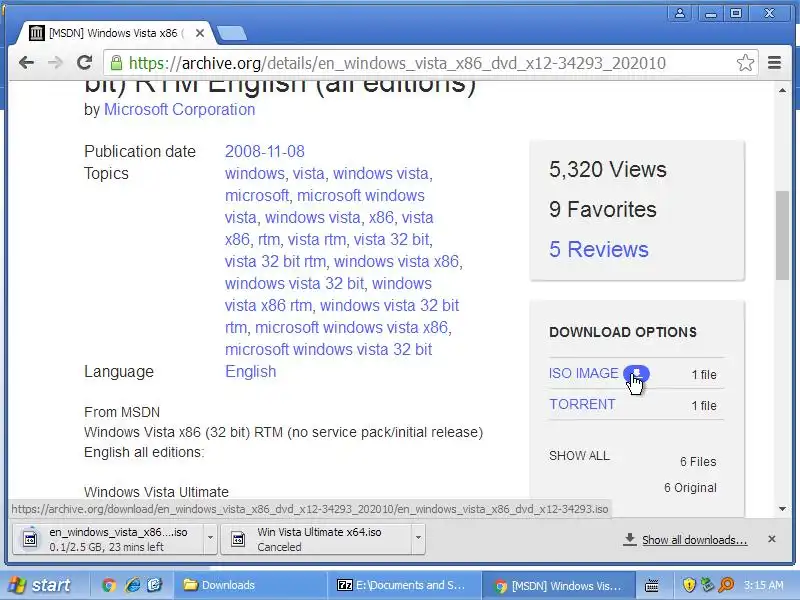Click the [MSDN] Windows Vis... taskbar button
This screenshot has width=800, height=600.
click(559, 585)
